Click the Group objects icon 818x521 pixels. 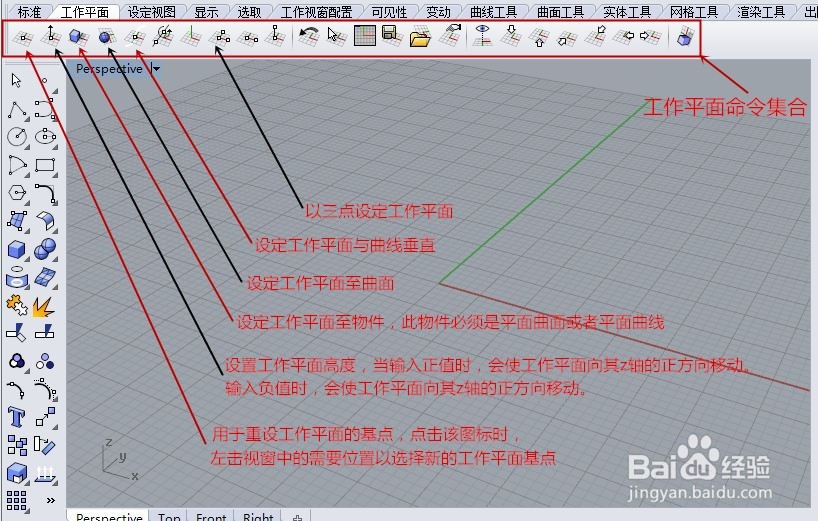pyautogui.click(x=17, y=361)
